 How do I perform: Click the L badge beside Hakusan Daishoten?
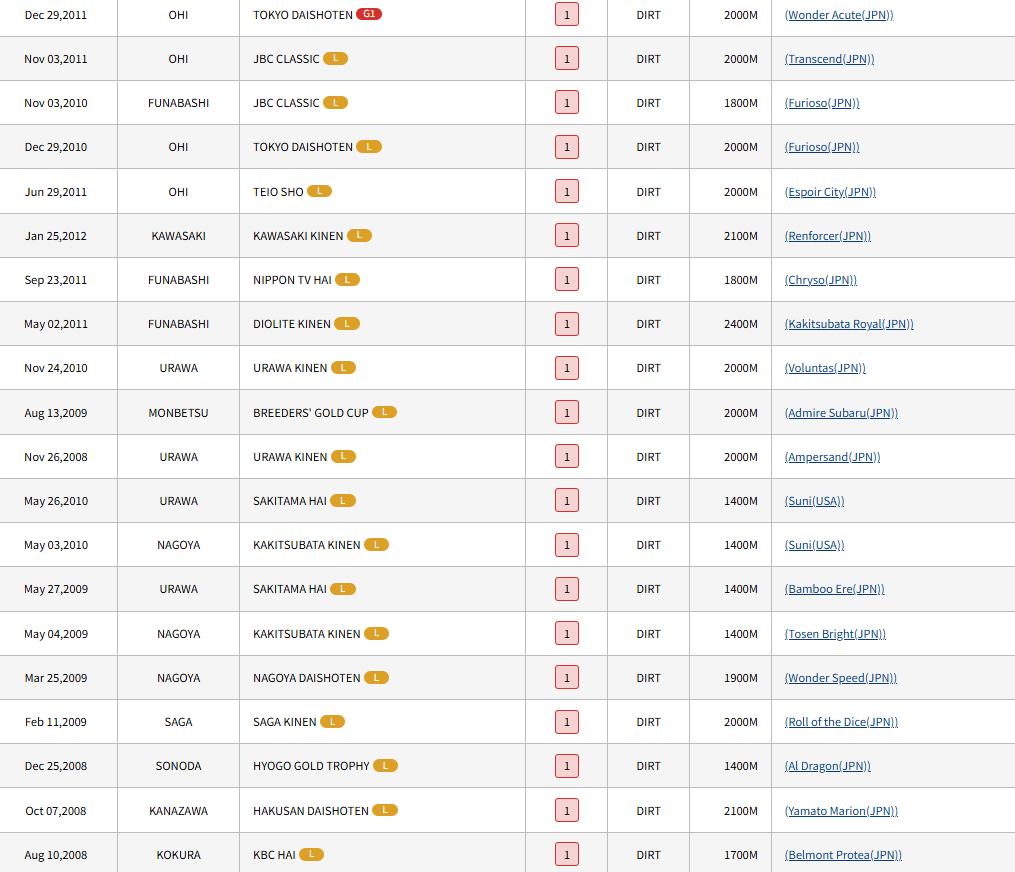(385, 810)
